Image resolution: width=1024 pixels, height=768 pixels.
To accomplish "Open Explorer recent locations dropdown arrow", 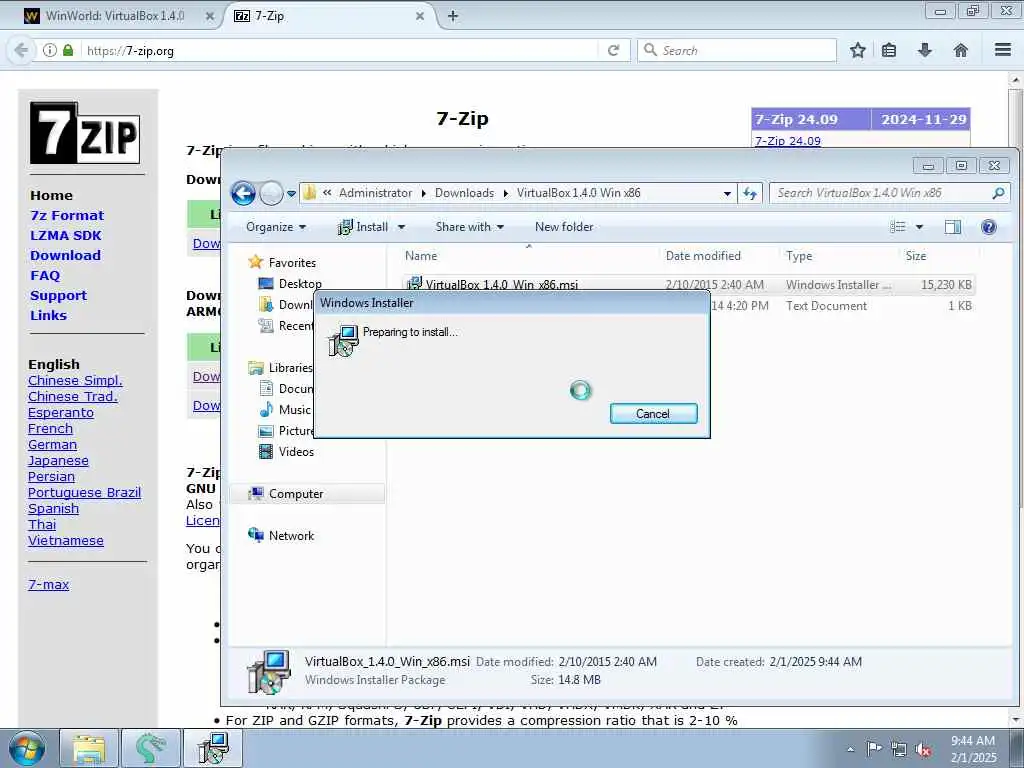I will pyautogui.click(x=291, y=193).
